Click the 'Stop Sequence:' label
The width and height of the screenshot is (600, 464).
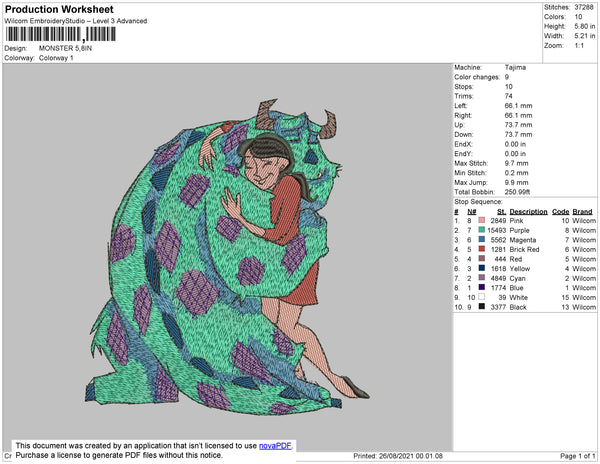pos(478,202)
